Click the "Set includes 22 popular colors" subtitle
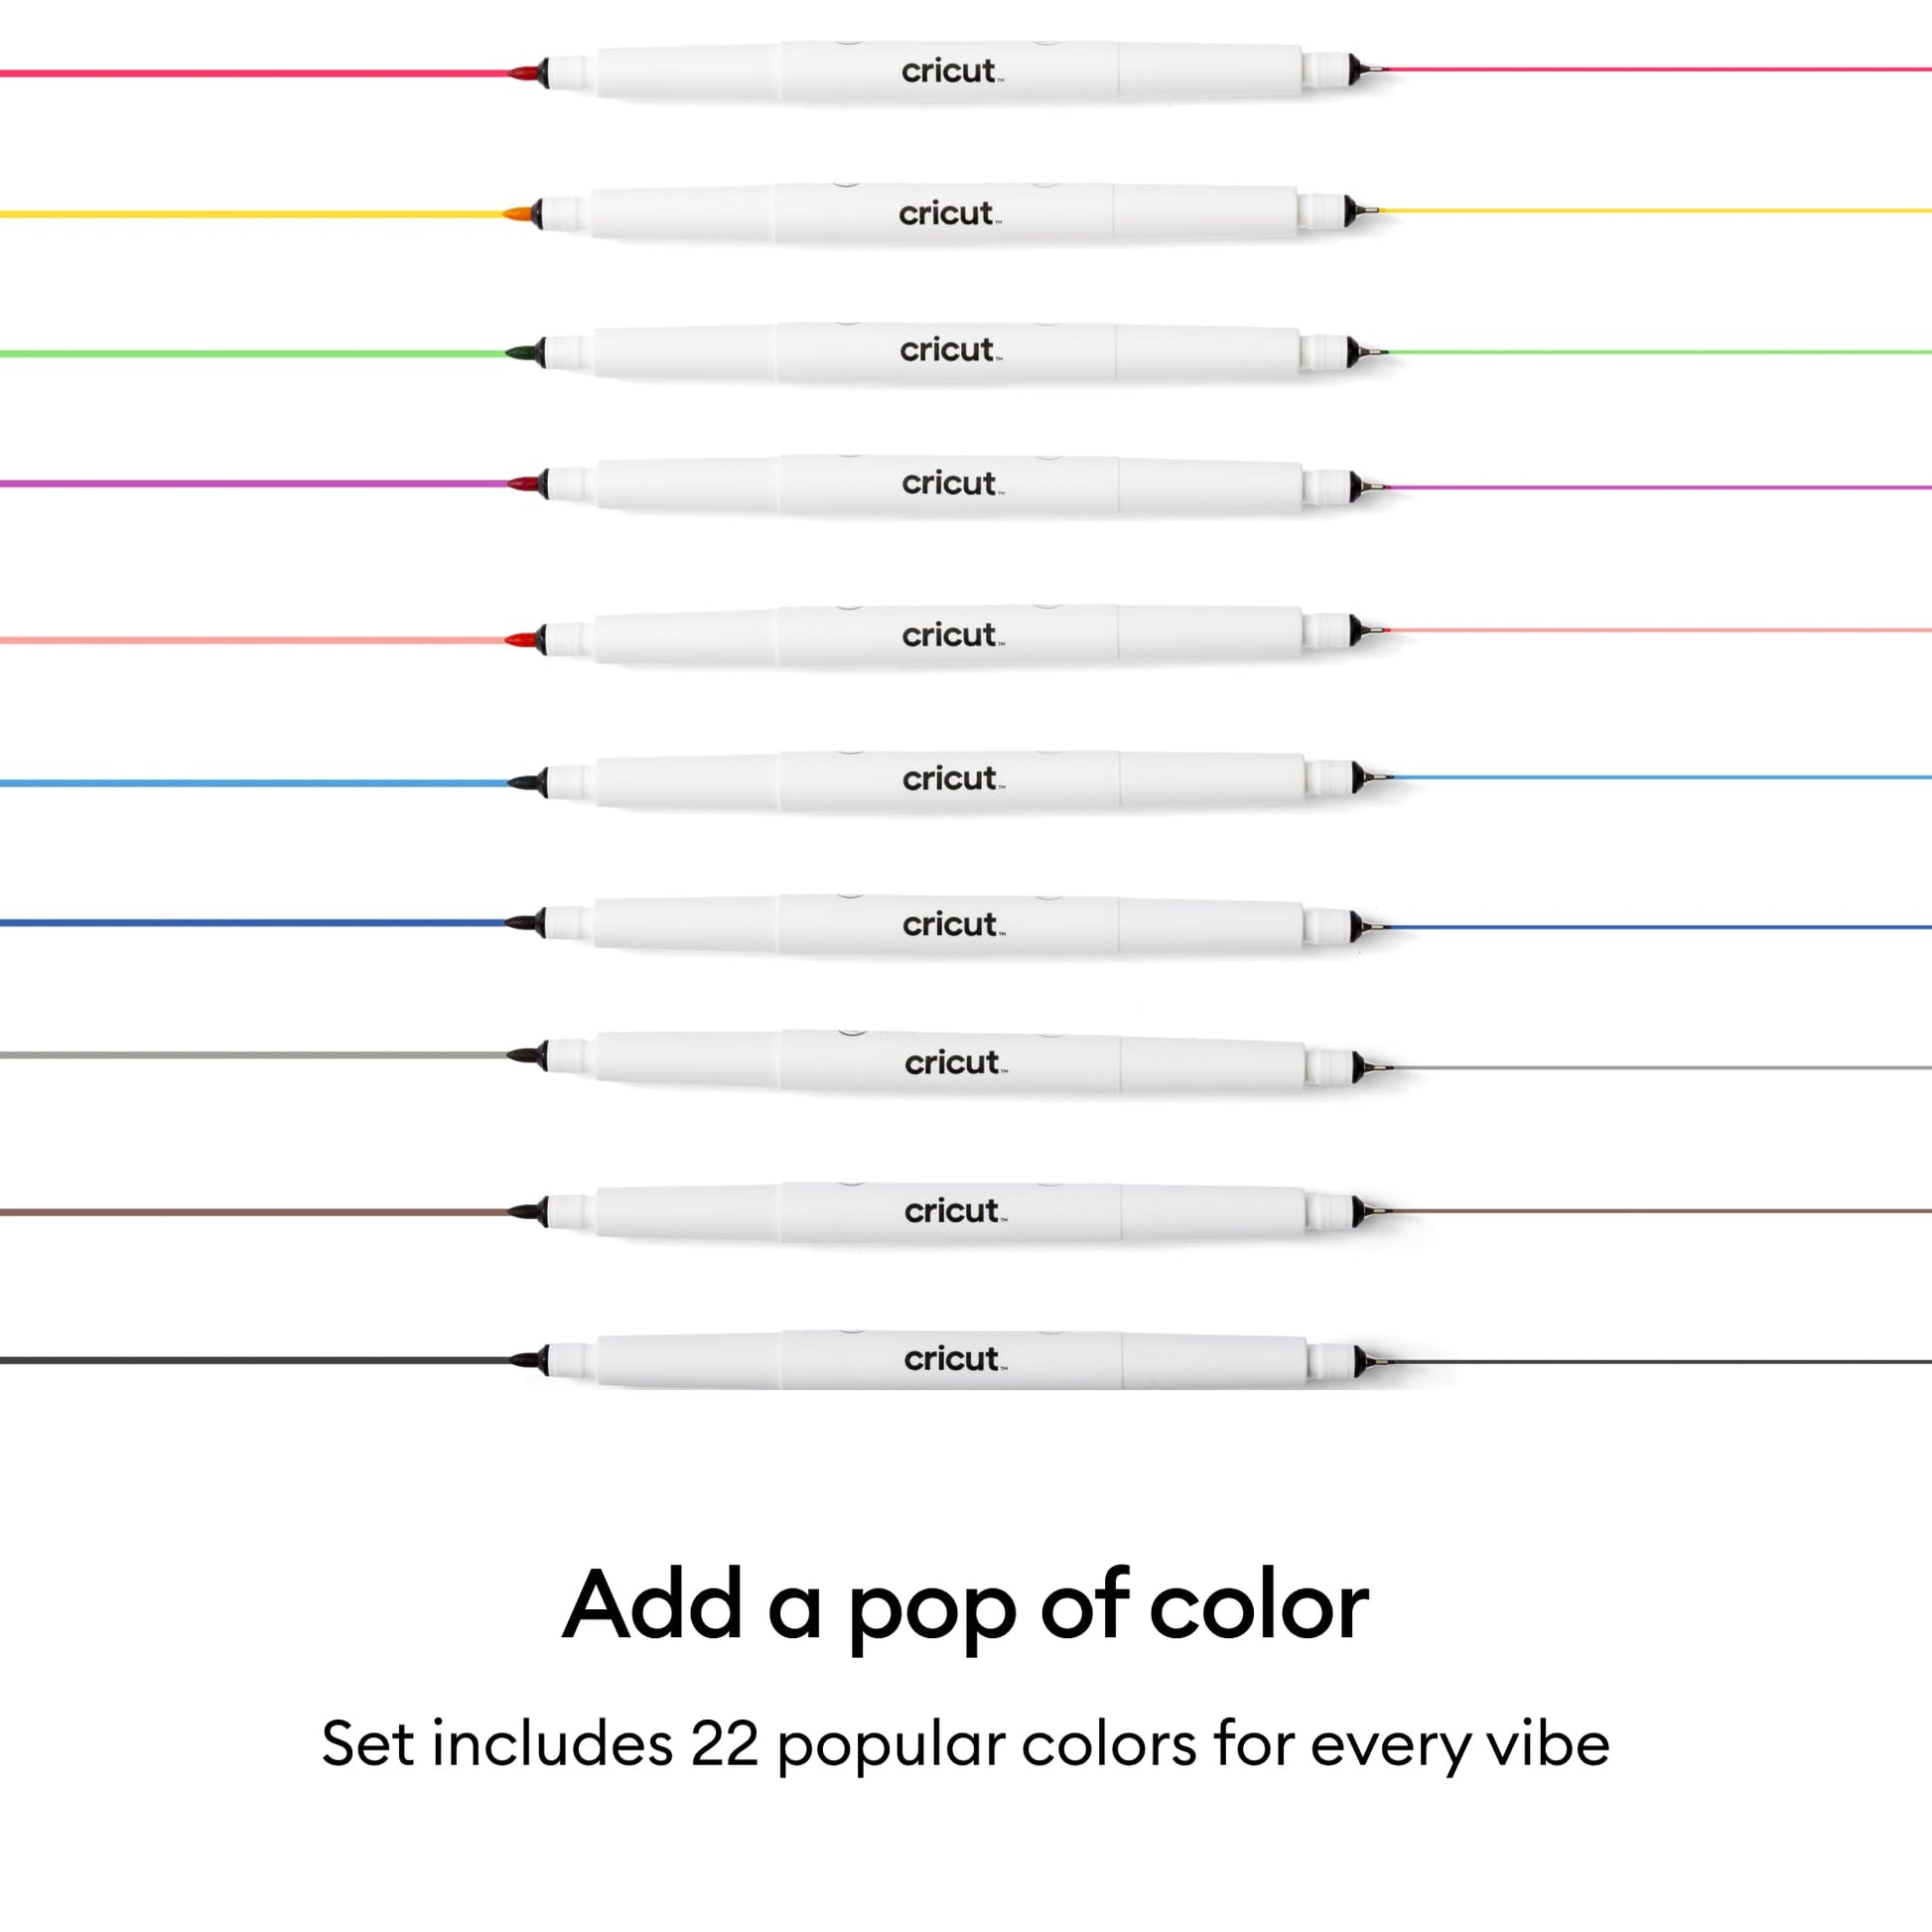The height and width of the screenshot is (1932, 1932). pos(966,1744)
